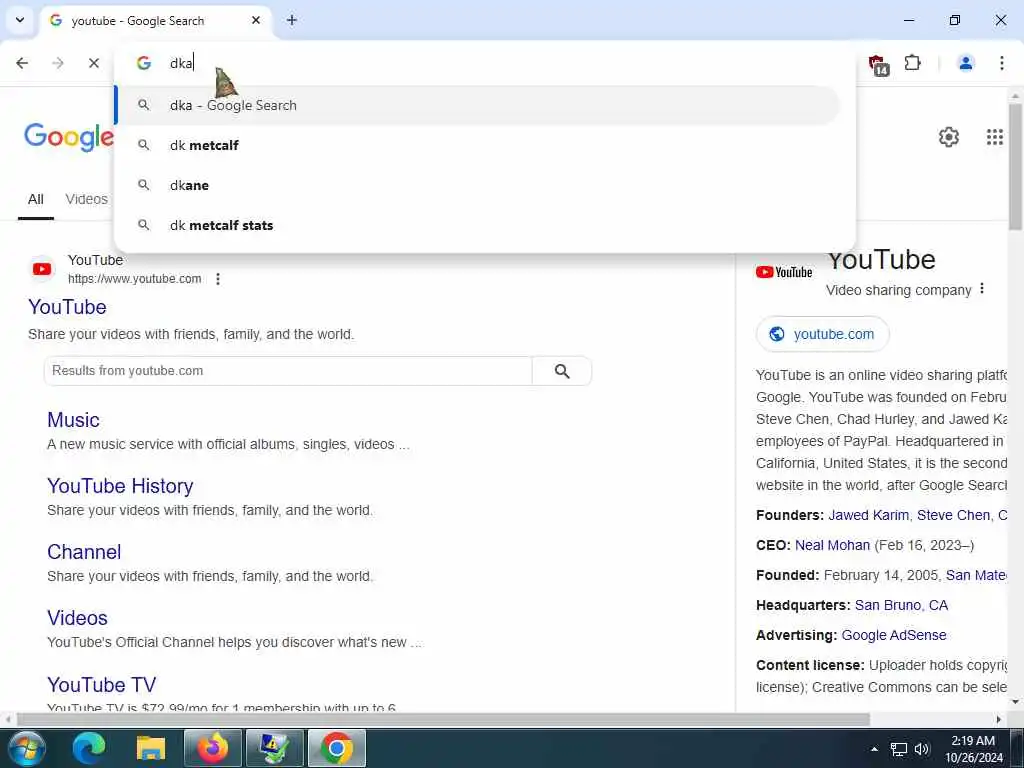Select the youtube - Google Search tab

coord(155,21)
